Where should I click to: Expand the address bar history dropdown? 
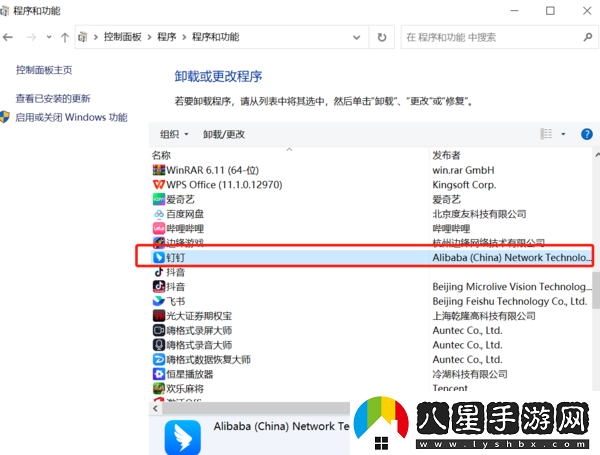[x=356, y=38]
